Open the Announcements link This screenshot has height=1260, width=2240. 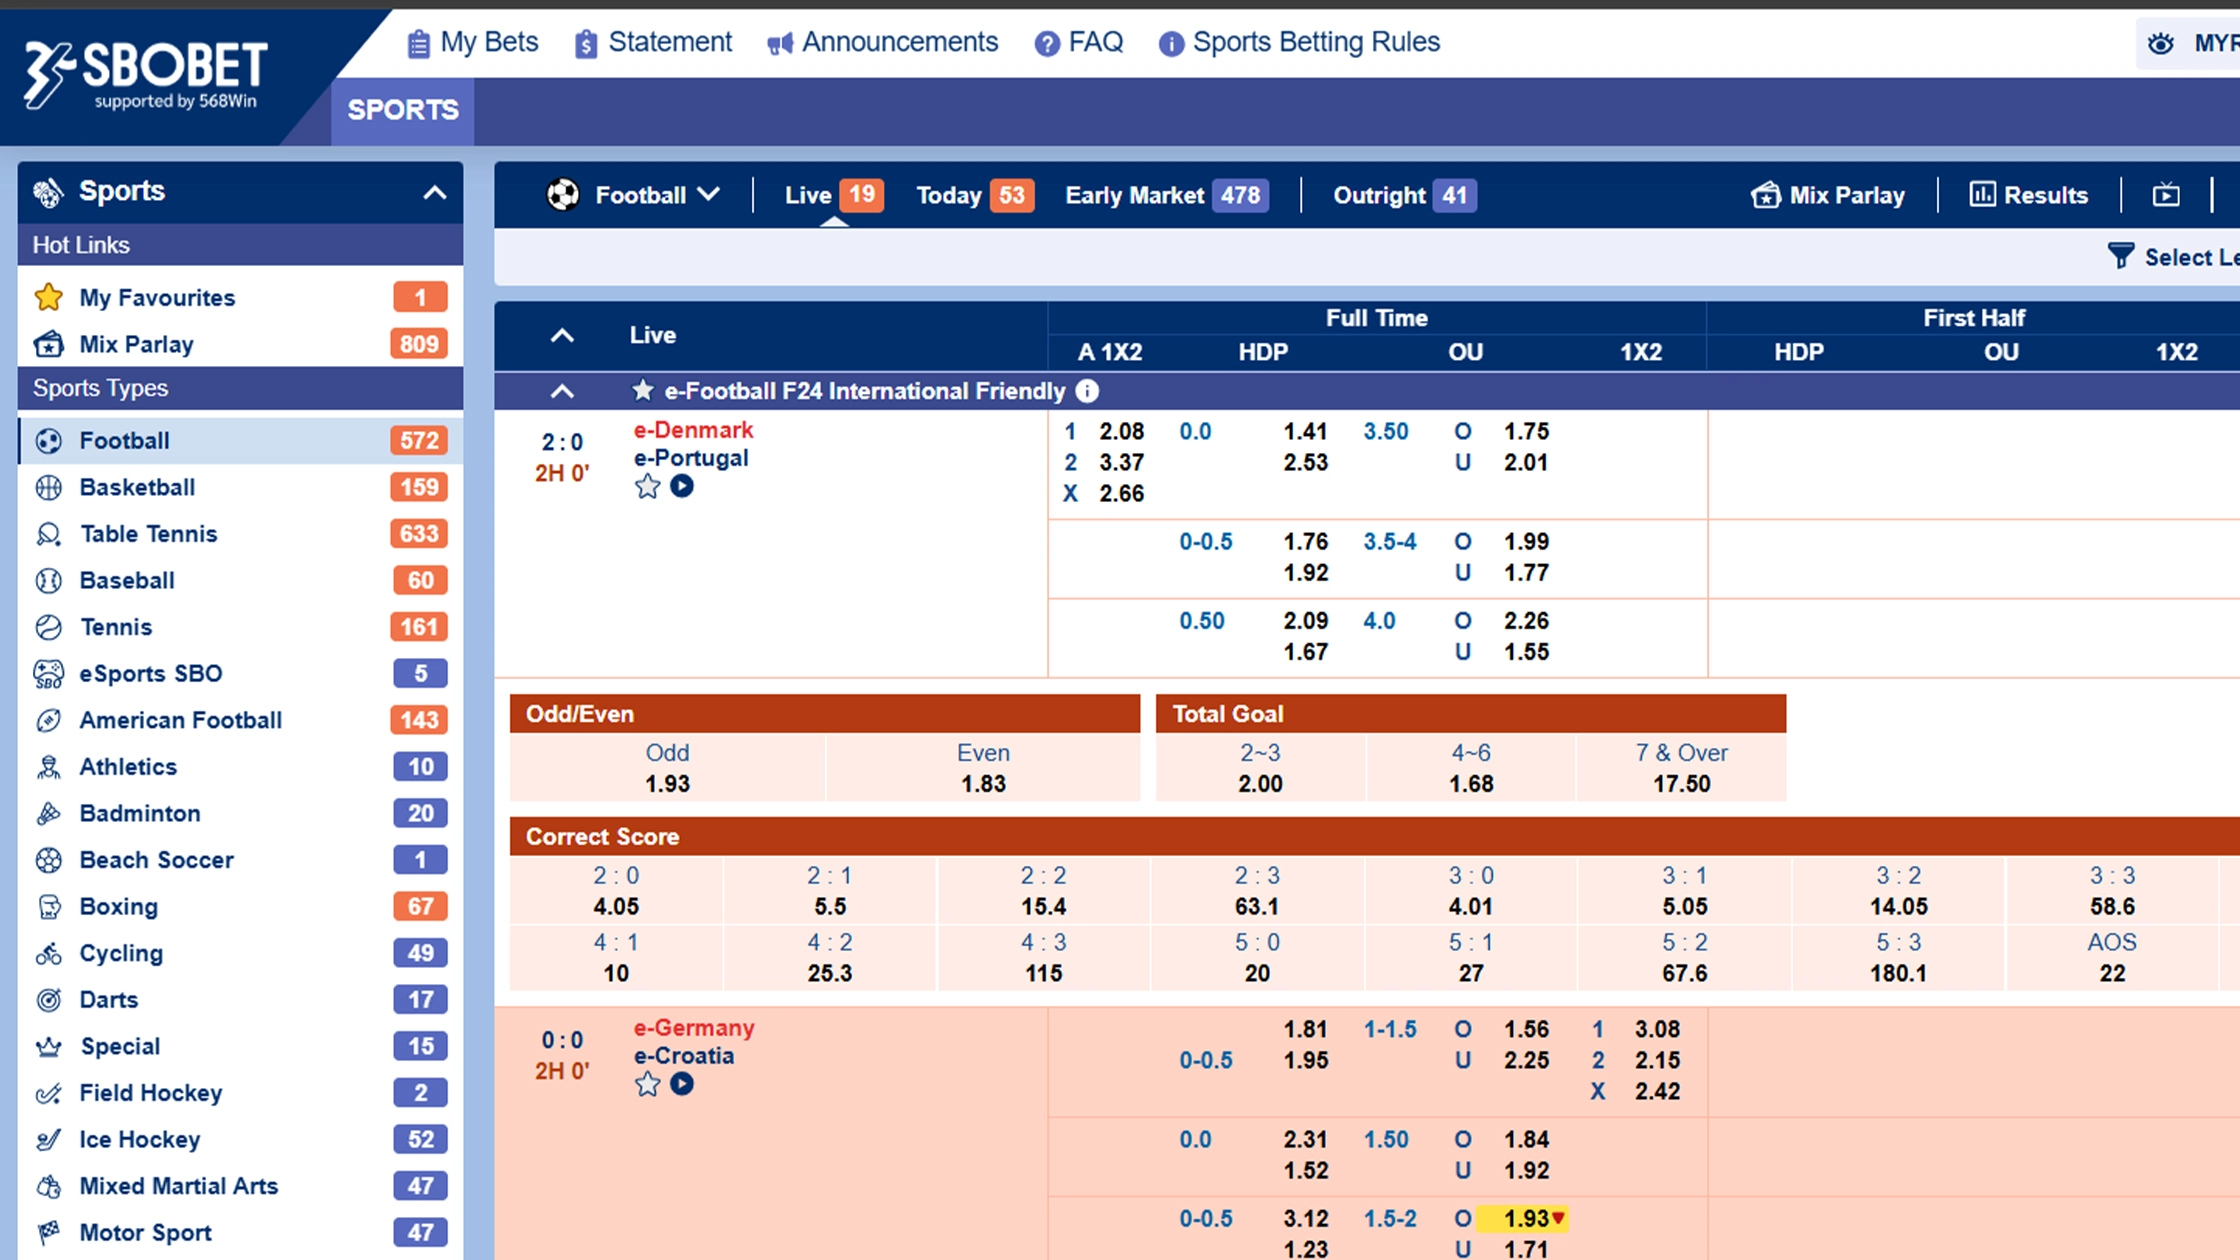point(882,43)
